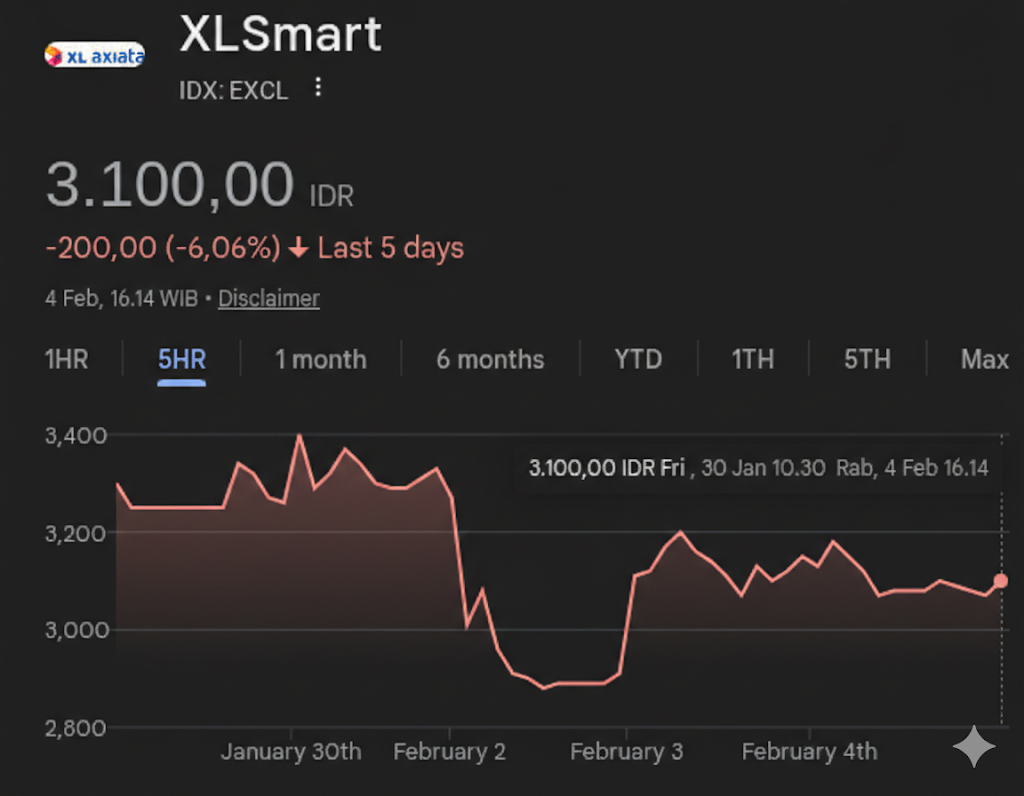Open the Disclaimer link
Image resolution: width=1024 pixels, height=796 pixels.
[269, 298]
